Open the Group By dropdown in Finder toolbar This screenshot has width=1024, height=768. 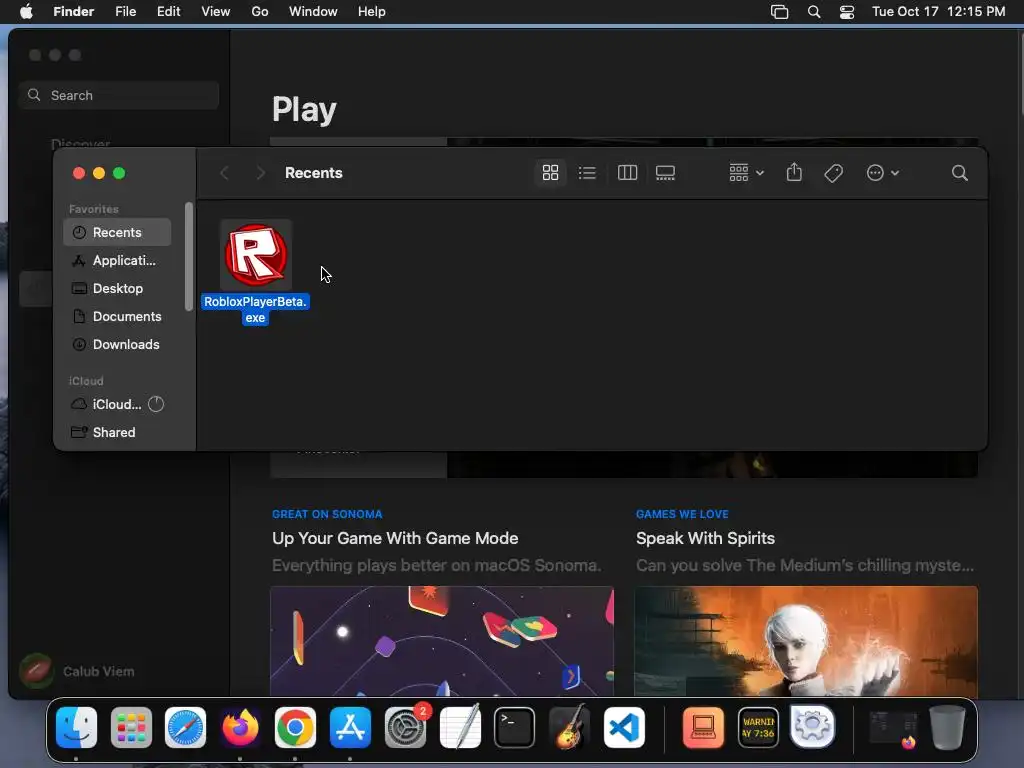pos(746,172)
